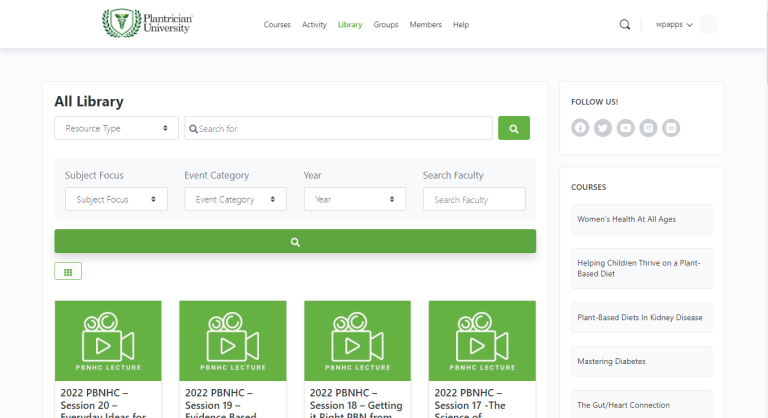Image resolution: width=768 pixels, height=418 pixels.
Task: Open the LinkedIn social icon
Action: (x=672, y=128)
